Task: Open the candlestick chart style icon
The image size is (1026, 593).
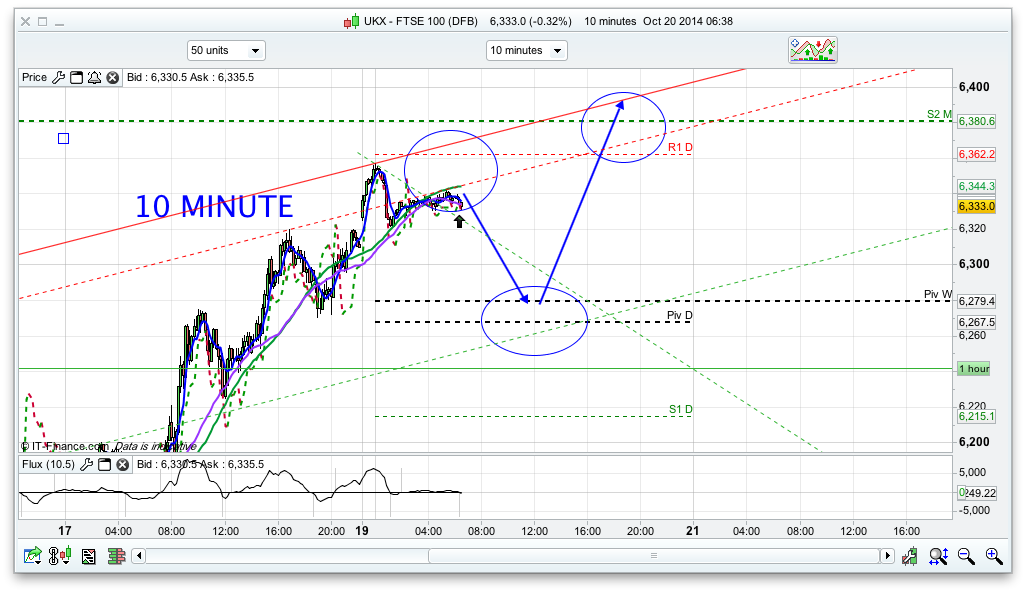Action: 60,556
